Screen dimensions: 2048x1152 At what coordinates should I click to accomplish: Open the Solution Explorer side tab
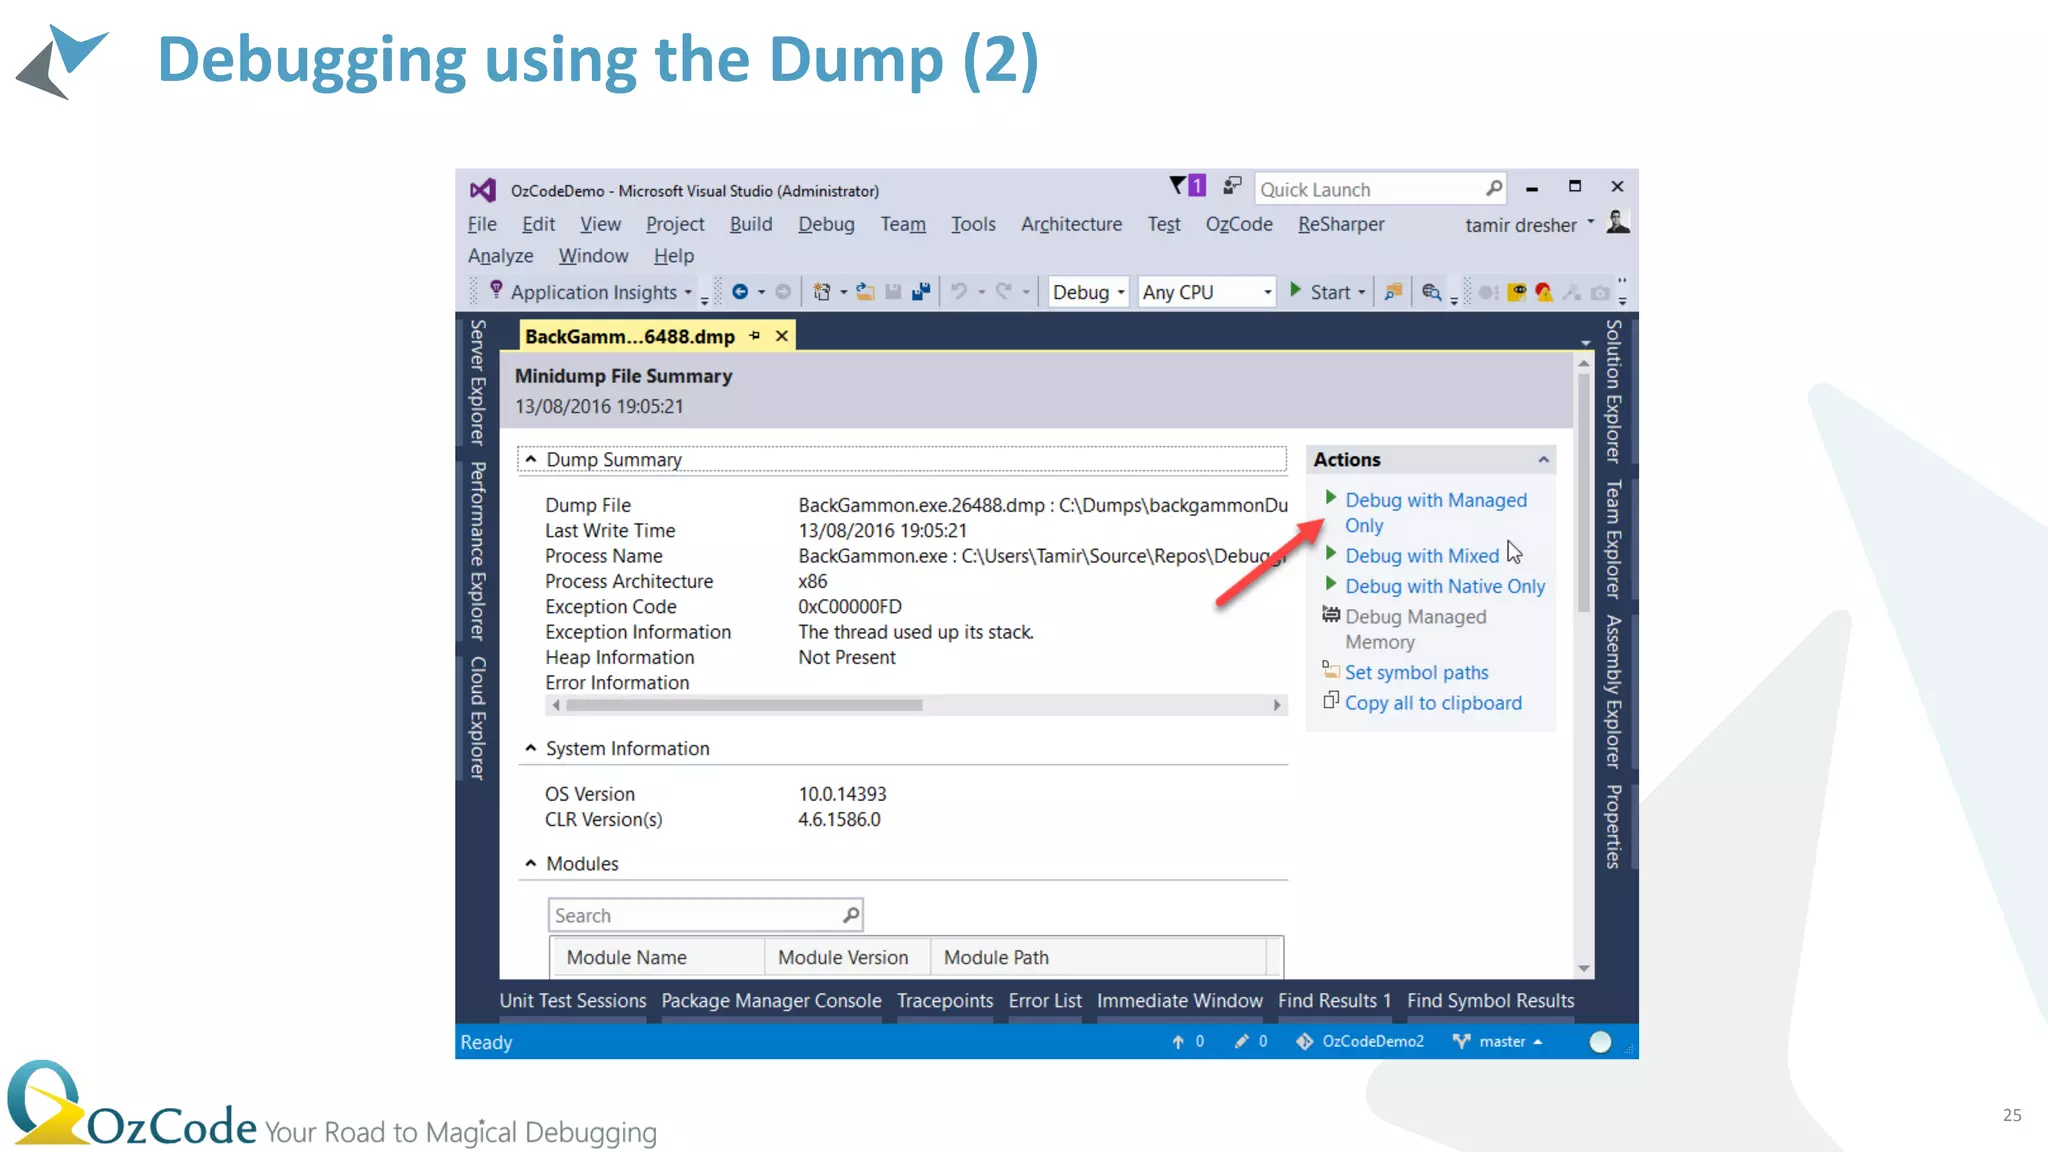(1612, 391)
